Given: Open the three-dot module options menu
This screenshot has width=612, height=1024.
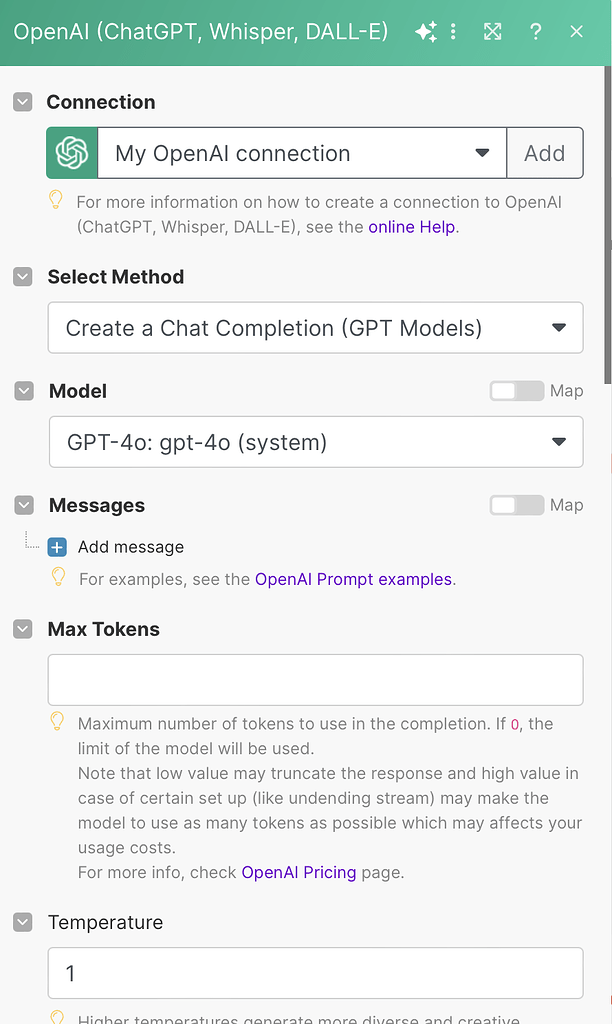Looking at the screenshot, I should pyautogui.click(x=454, y=31).
